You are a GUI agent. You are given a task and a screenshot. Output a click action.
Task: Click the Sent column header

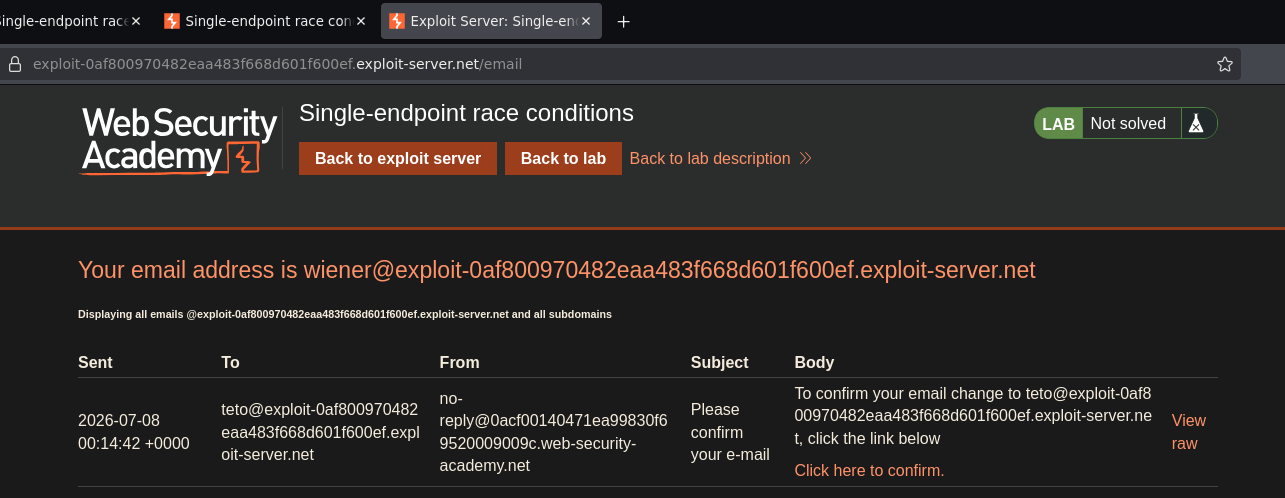[x=95, y=362]
